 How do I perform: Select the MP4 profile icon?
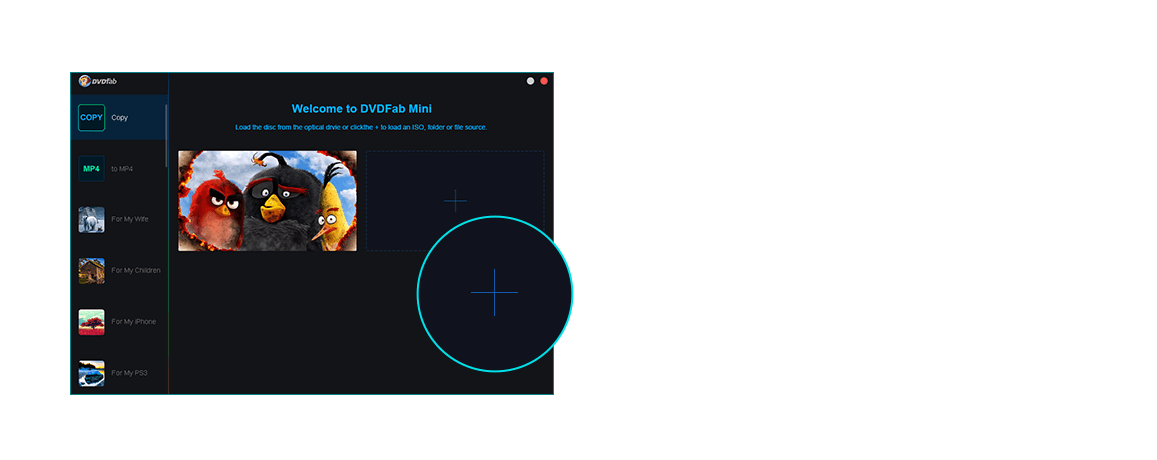tap(91, 168)
